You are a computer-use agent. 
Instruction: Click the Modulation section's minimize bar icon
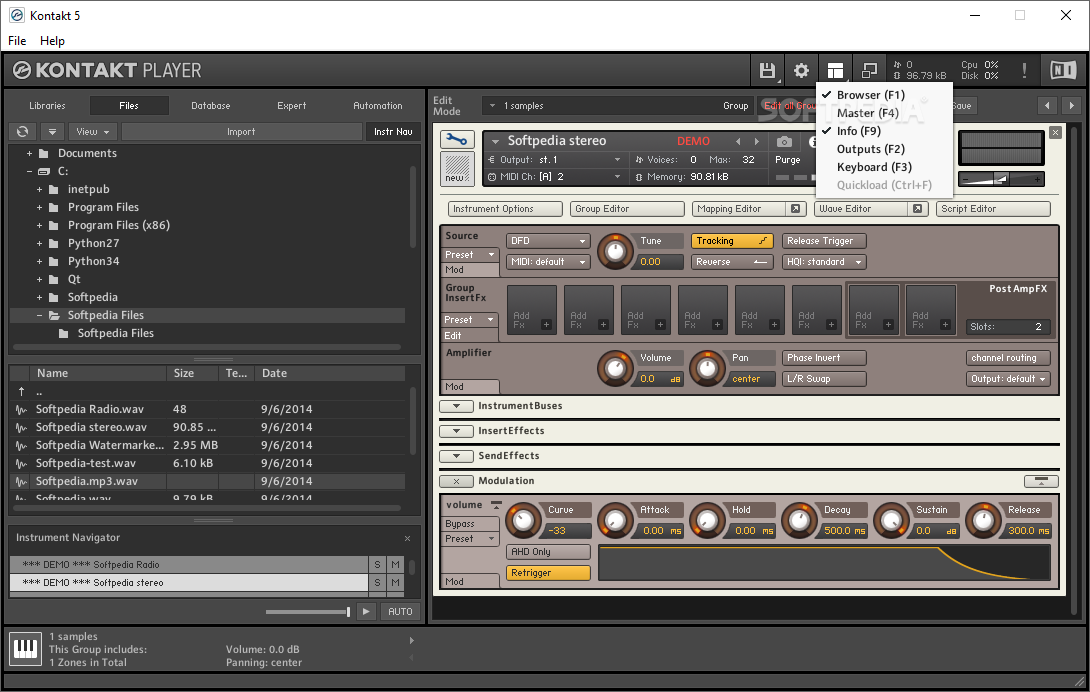pos(1041,481)
